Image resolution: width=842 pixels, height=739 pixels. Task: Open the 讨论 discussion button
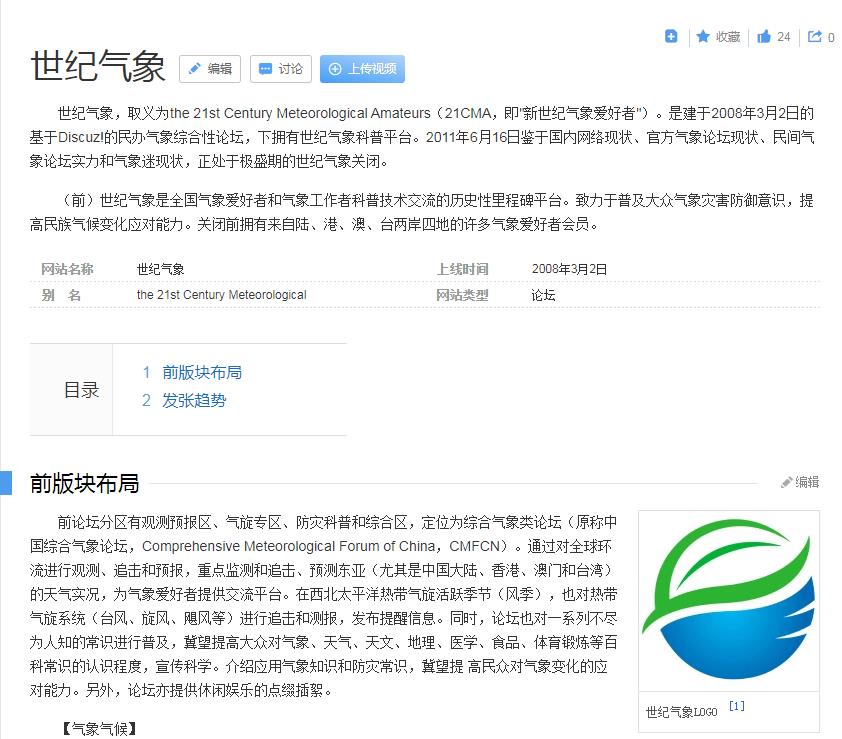click(x=281, y=69)
